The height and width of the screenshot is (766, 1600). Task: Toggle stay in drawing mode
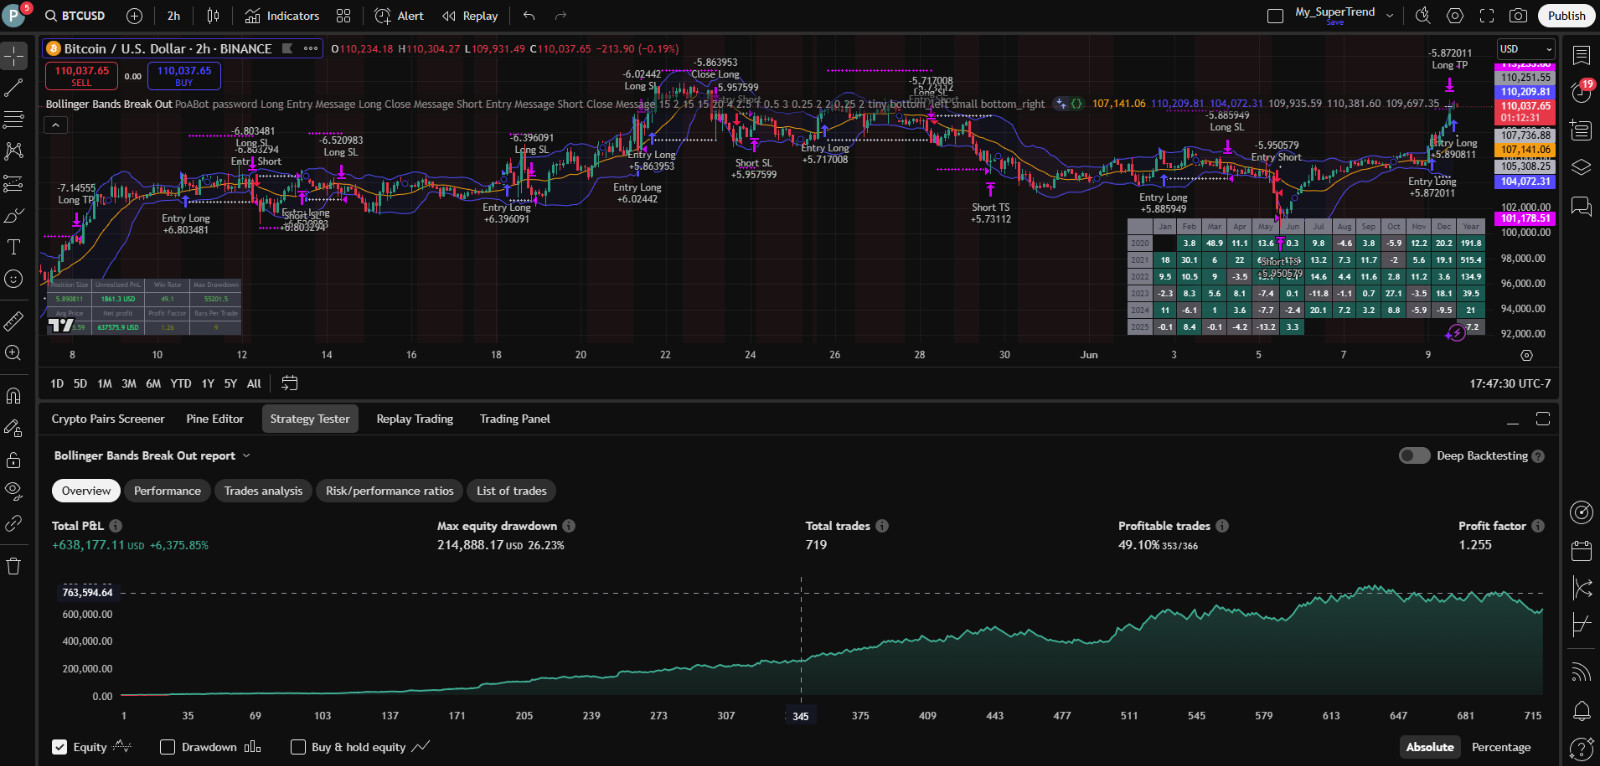tap(14, 428)
